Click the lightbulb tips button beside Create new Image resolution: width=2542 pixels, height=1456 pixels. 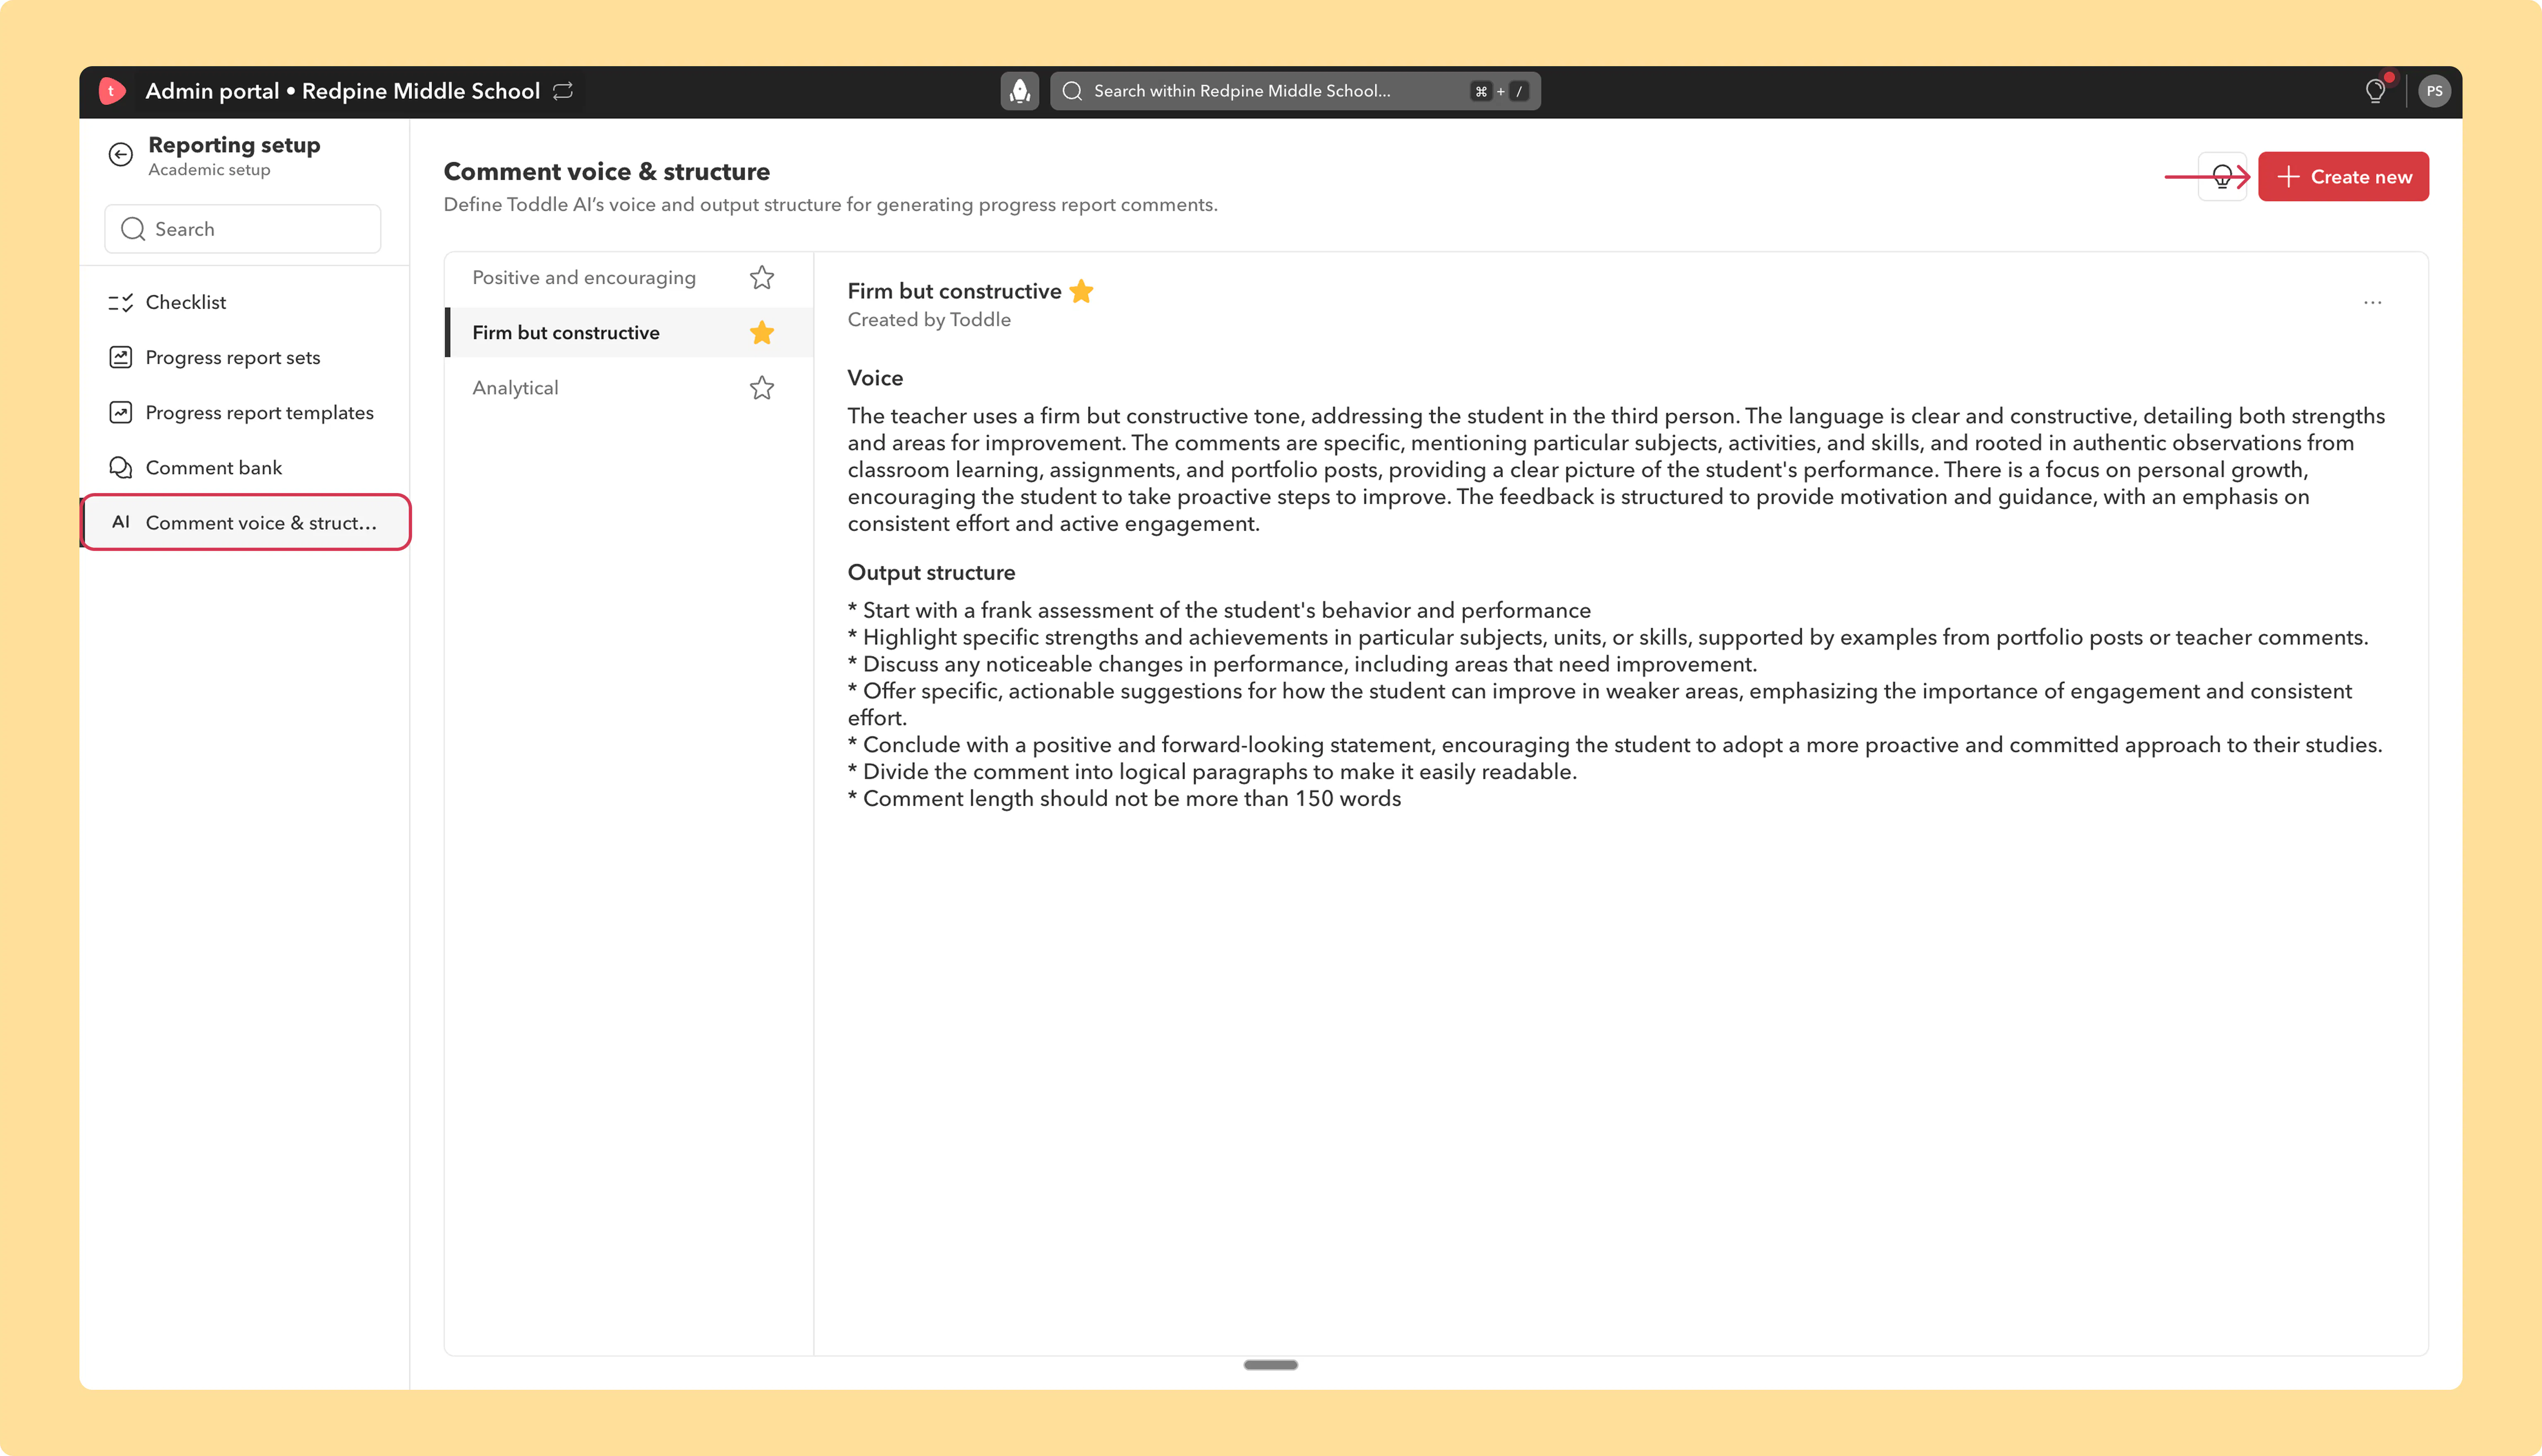pos(2222,177)
